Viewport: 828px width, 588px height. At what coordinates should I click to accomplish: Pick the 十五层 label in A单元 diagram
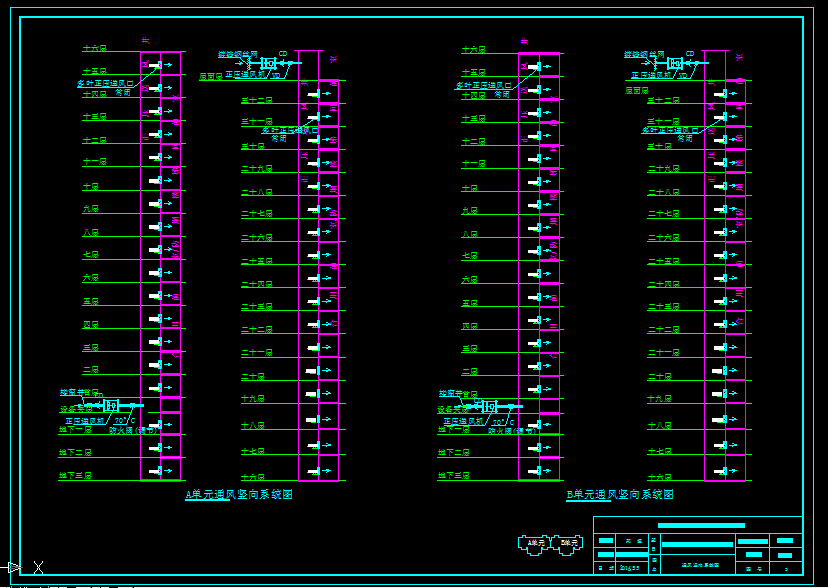[x=95, y=71]
